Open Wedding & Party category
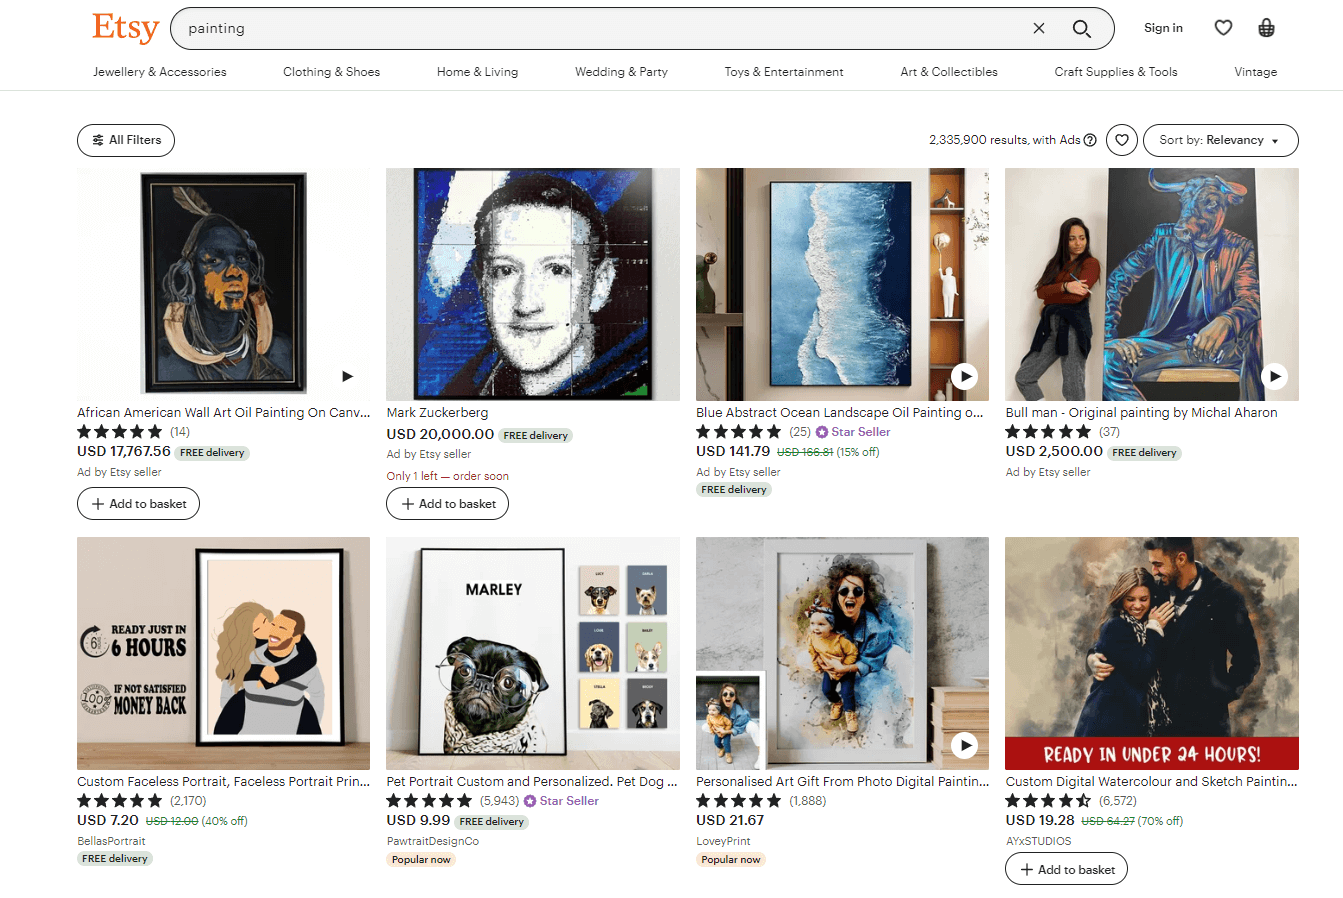Image resolution: width=1343 pixels, height=898 pixels. [621, 72]
